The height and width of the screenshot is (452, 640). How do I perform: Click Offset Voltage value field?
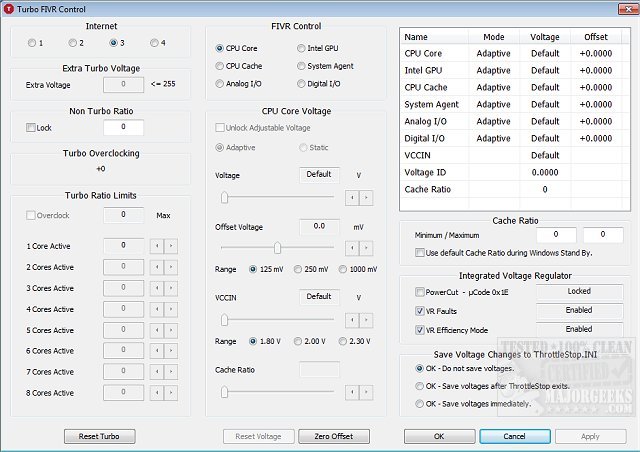[x=319, y=226]
